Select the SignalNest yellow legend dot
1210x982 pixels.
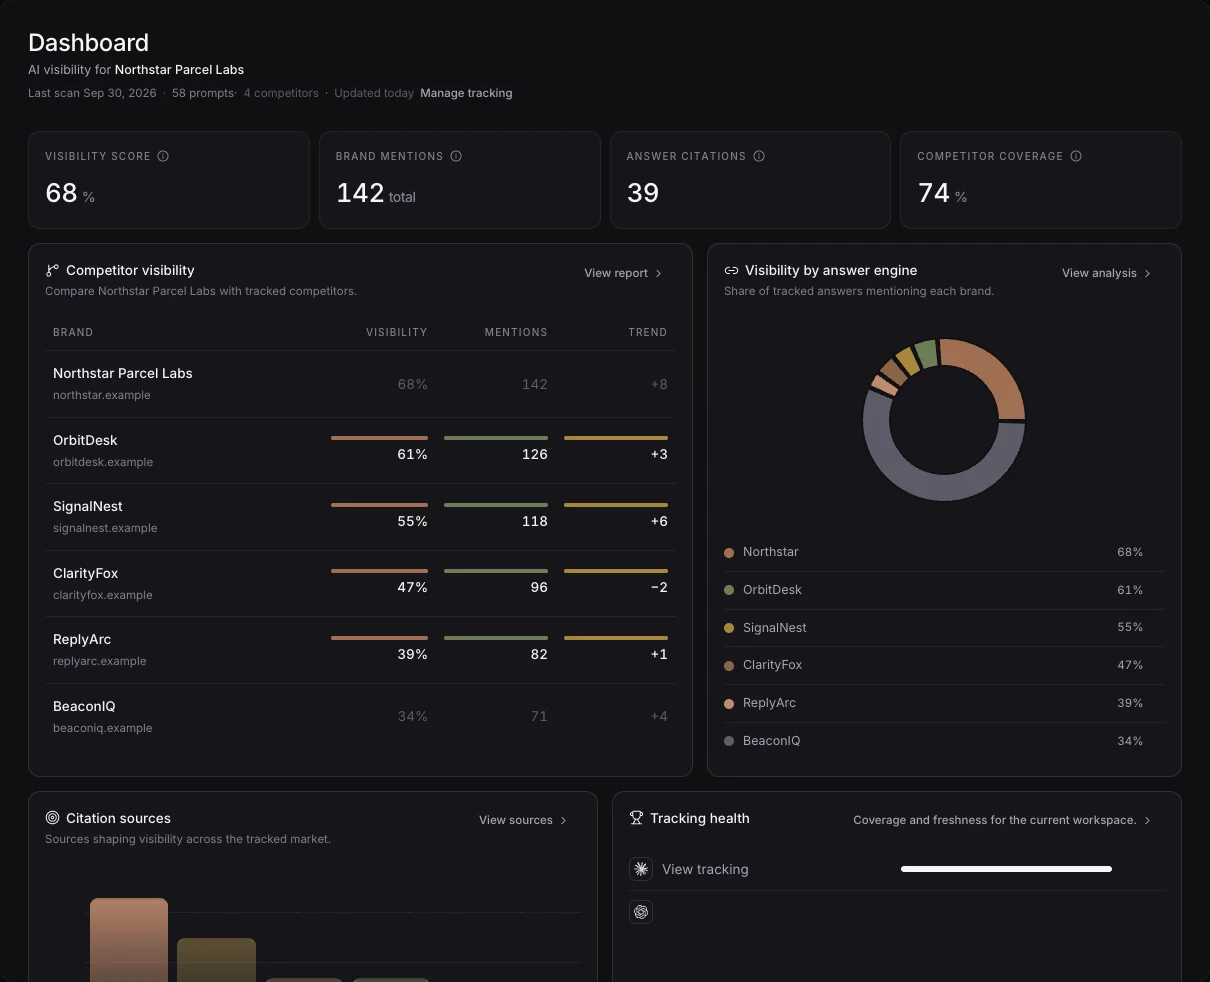729,628
